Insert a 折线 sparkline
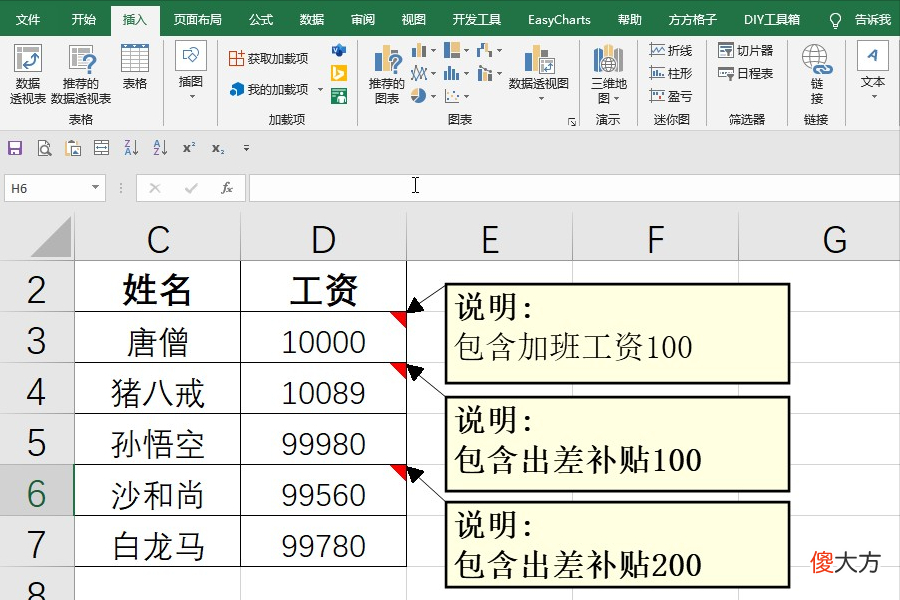 click(670, 51)
